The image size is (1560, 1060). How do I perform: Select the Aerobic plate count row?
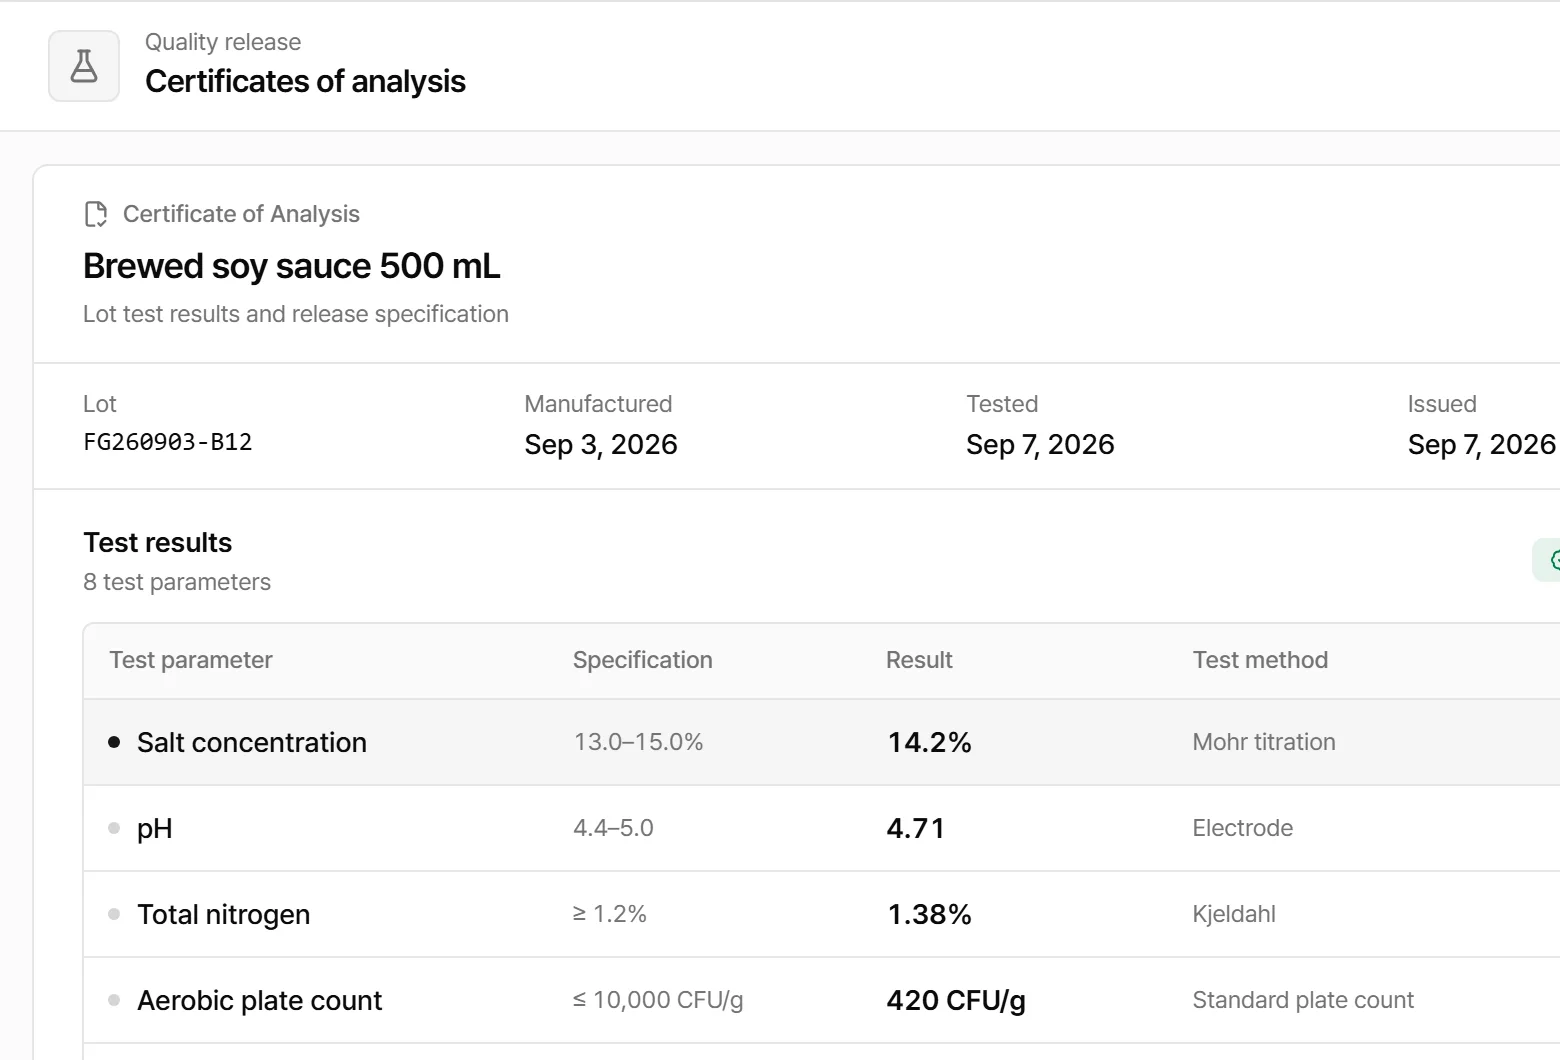(821, 1000)
